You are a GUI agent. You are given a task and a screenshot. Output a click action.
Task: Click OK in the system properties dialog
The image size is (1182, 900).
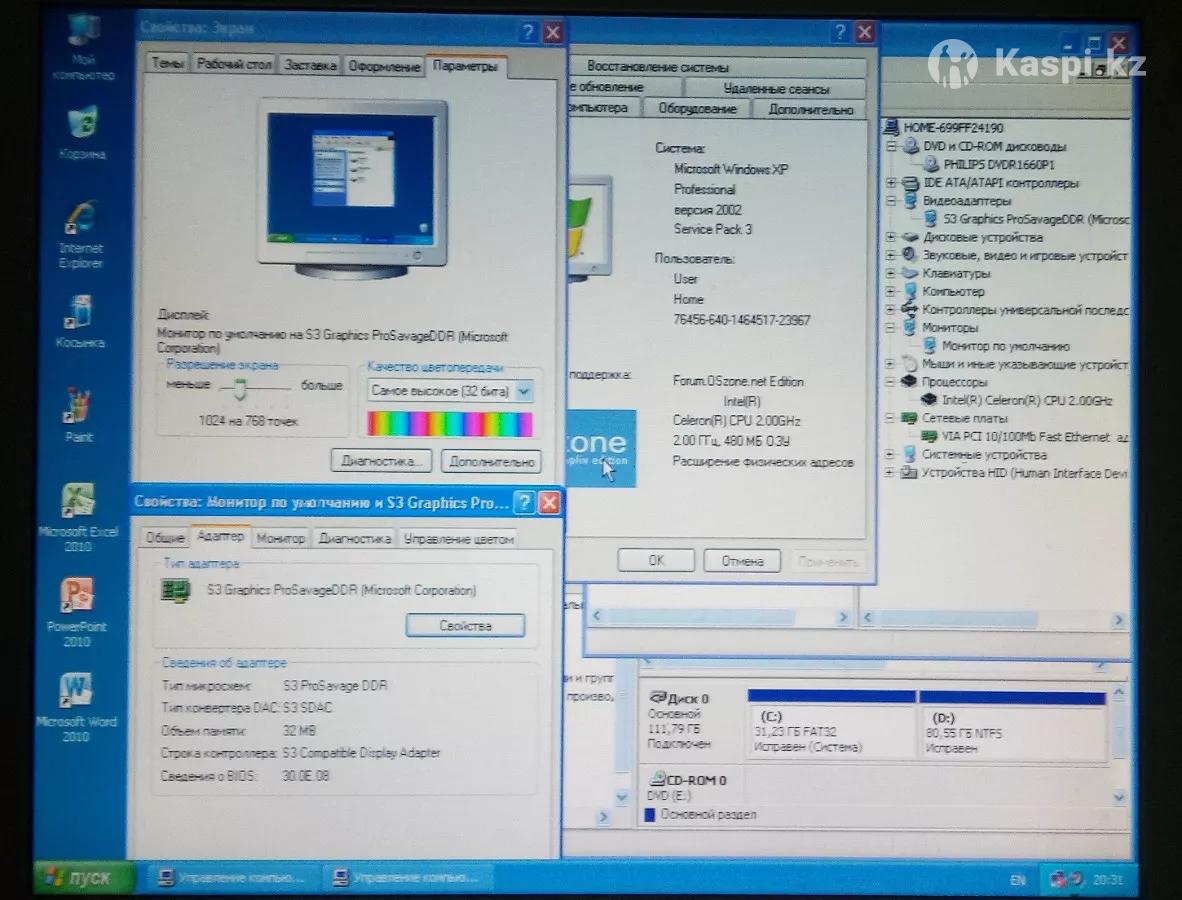click(x=656, y=560)
